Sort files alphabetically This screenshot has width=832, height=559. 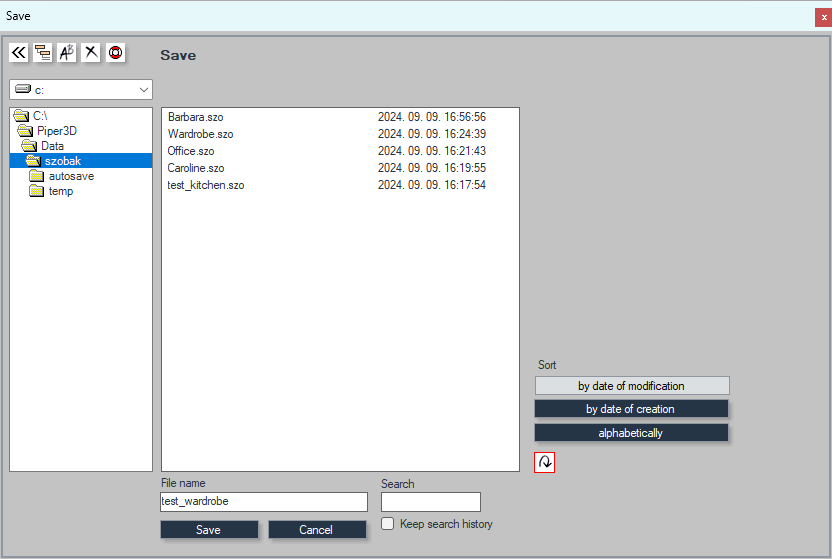coord(631,433)
